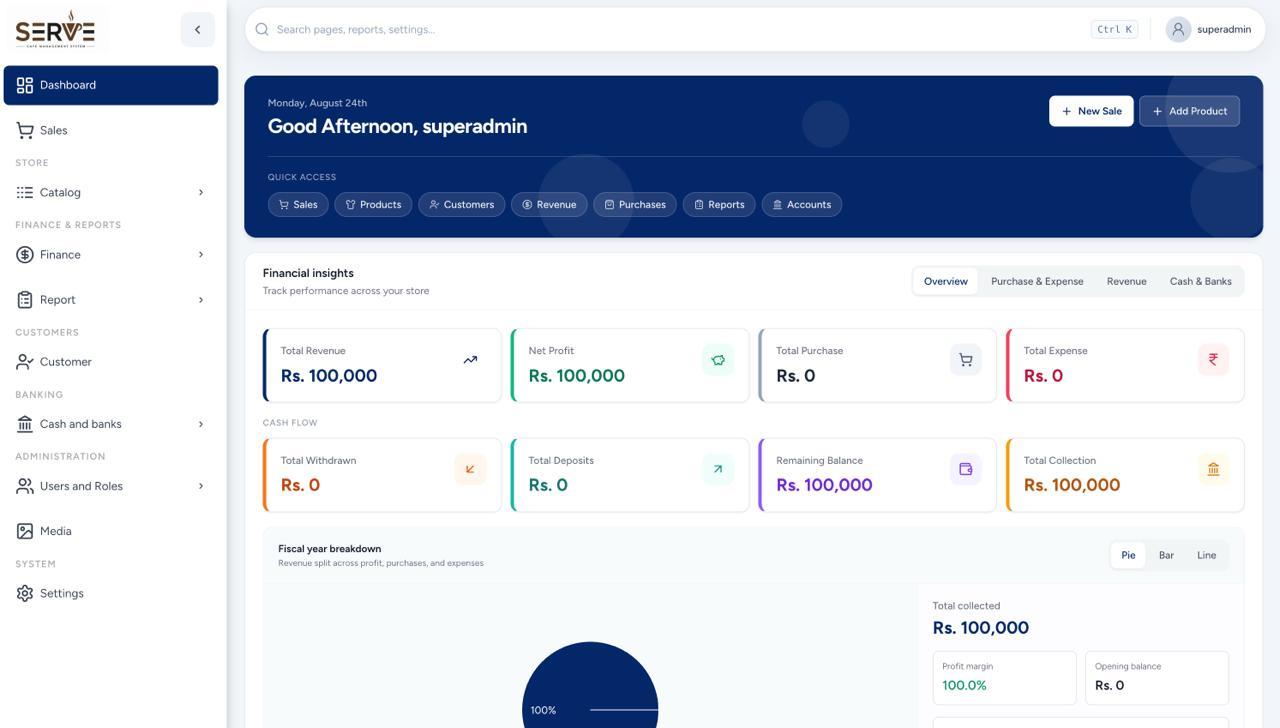This screenshot has height=728, width=1280.
Task: Expand the Cash and banks chevron
Action: pyautogui.click(x=201, y=424)
